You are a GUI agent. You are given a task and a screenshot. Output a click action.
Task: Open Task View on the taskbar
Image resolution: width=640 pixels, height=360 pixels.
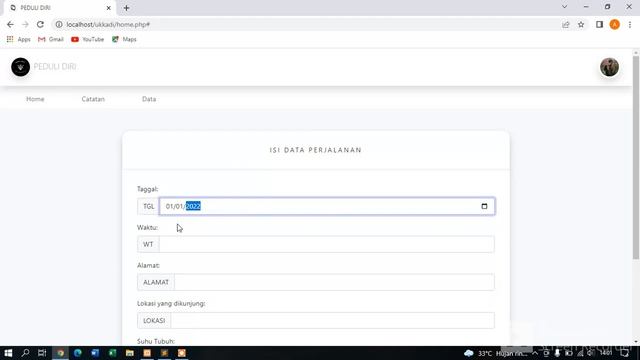click(x=42, y=353)
